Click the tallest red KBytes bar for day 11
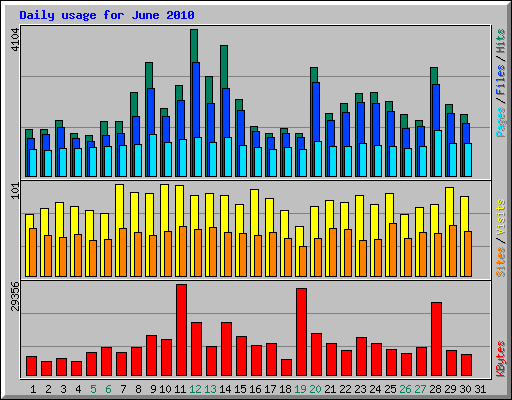This screenshot has width=512, height=400. pyautogui.click(x=181, y=330)
